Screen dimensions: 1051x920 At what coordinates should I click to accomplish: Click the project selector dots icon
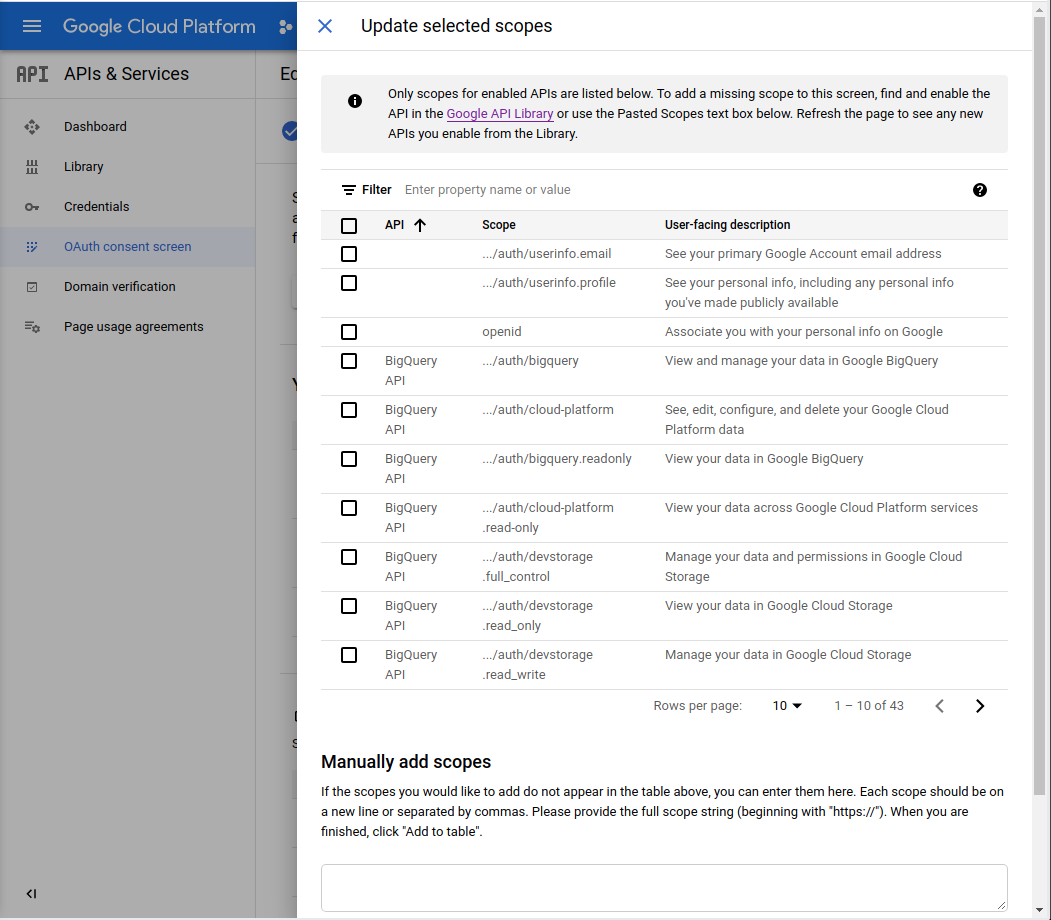286,27
